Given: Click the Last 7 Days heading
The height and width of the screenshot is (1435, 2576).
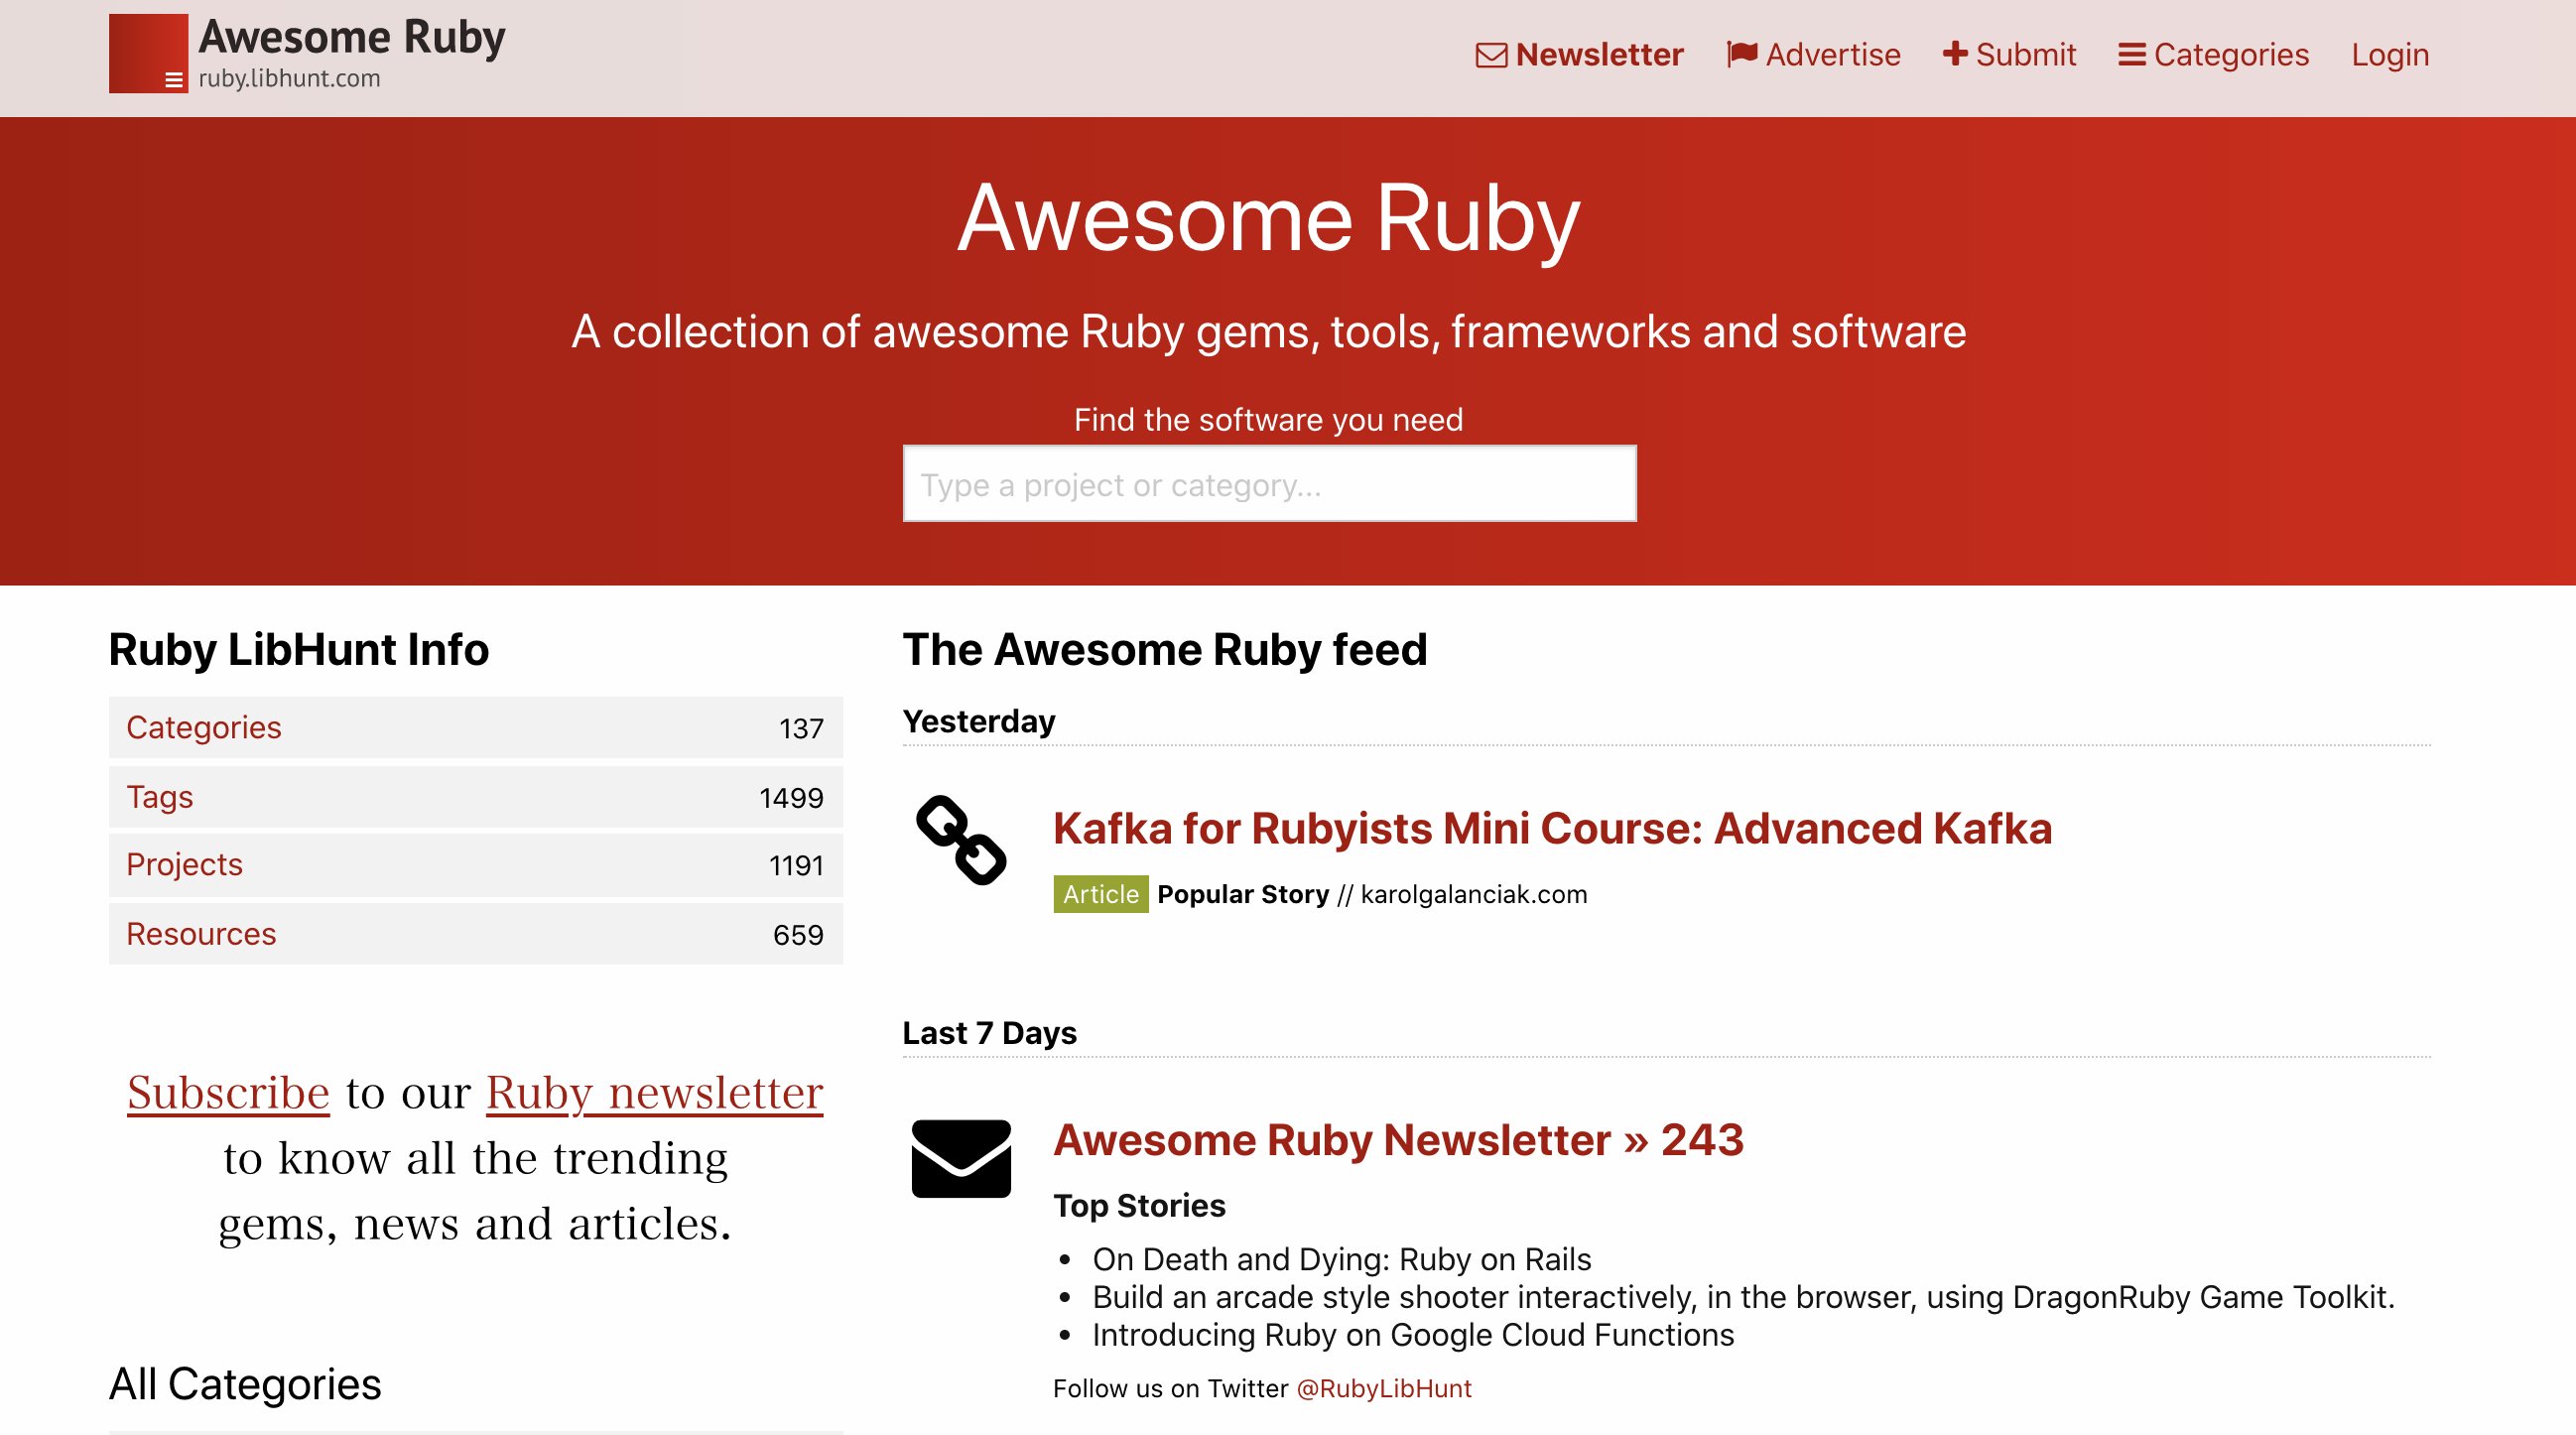Looking at the screenshot, I should 989,1033.
